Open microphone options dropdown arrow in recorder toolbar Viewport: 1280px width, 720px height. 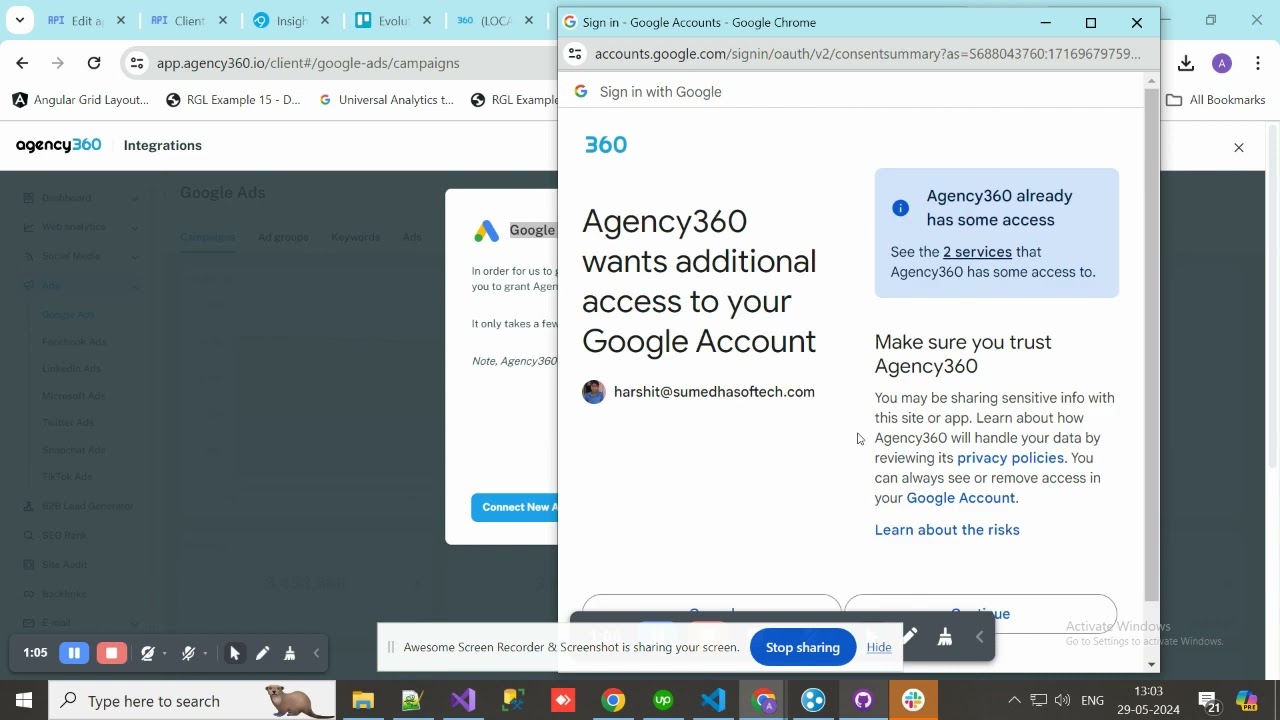coord(205,654)
